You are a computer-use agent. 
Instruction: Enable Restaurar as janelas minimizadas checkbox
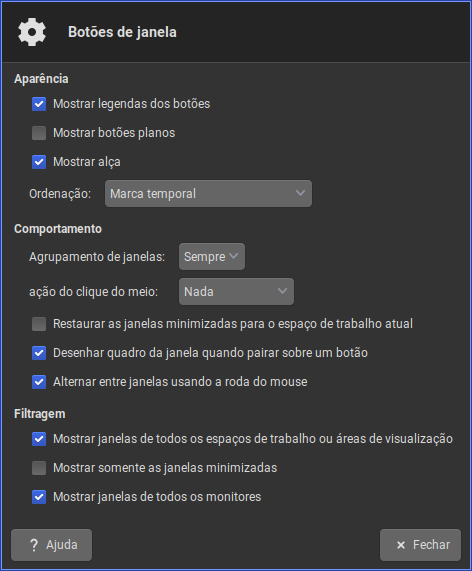(39, 324)
